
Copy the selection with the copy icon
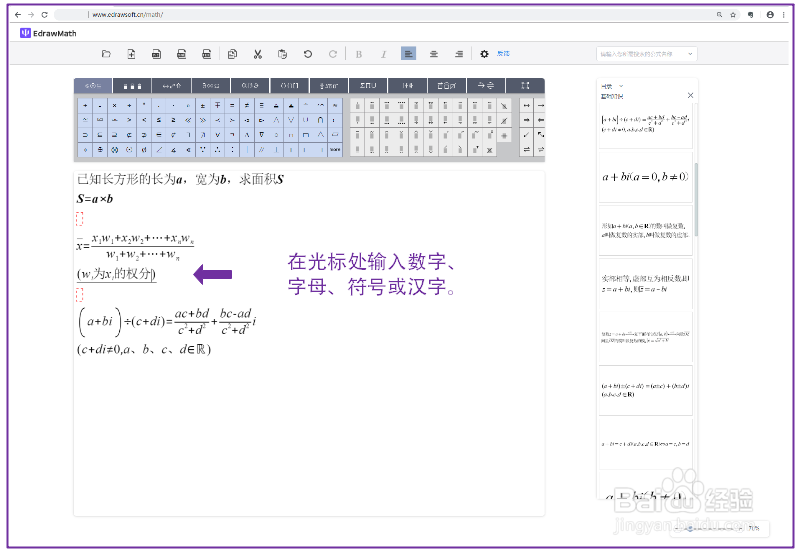232,54
